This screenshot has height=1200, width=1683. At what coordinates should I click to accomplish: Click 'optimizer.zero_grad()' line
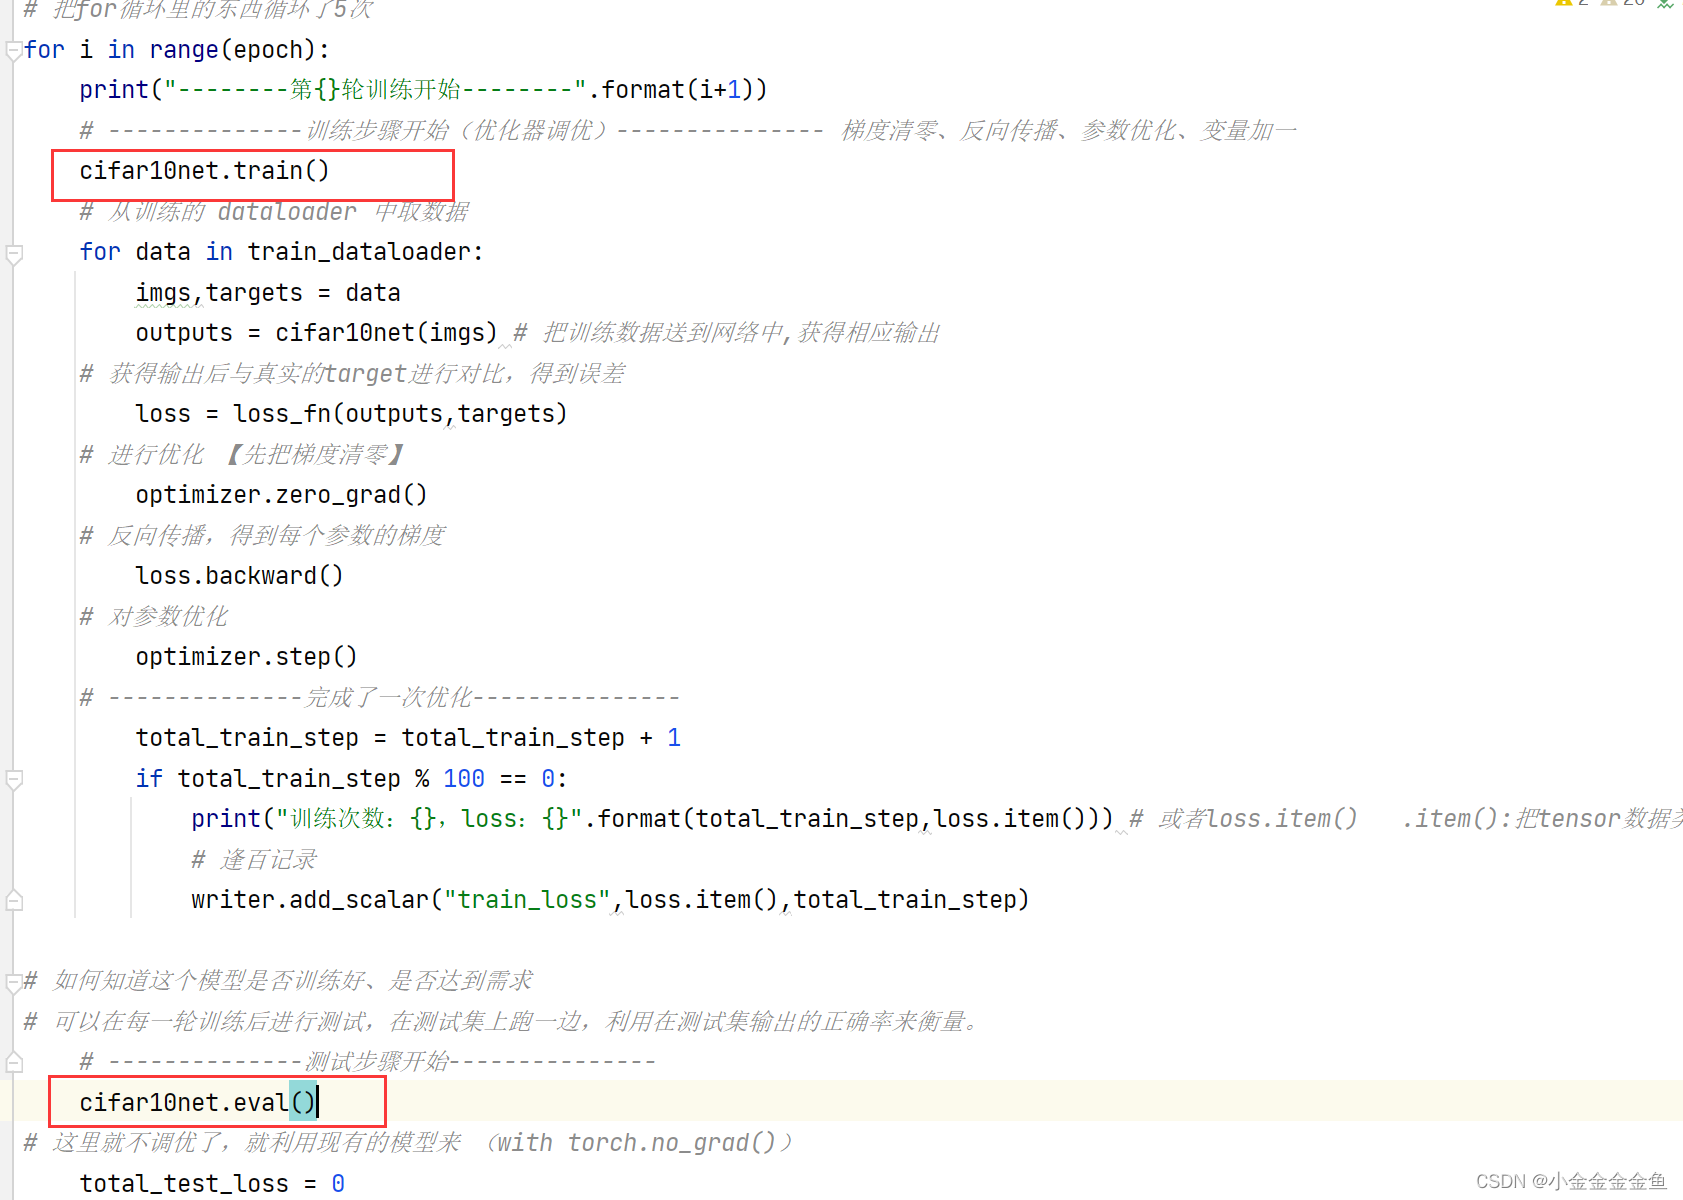point(281,495)
